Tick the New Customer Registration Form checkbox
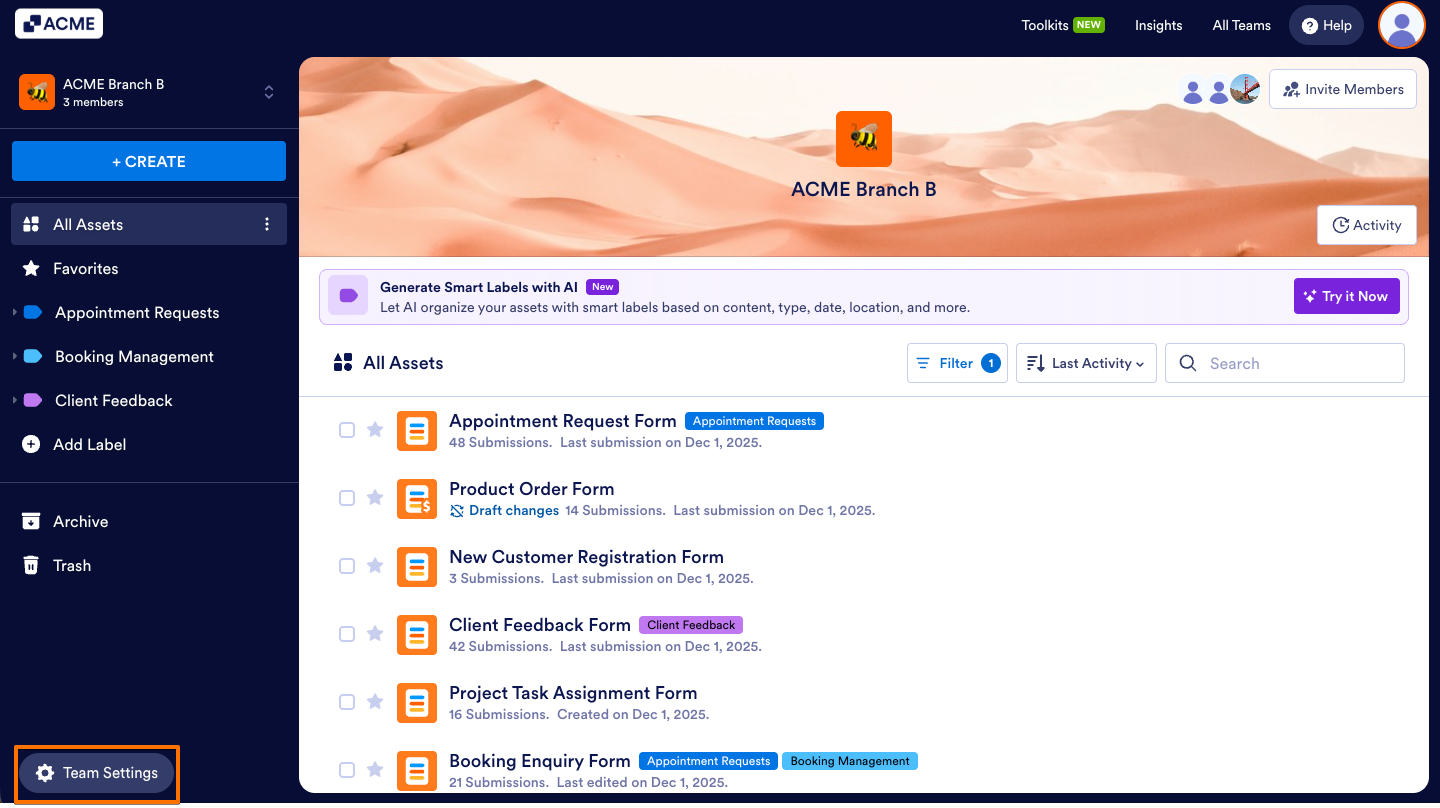The height and width of the screenshot is (808, 1440). point(347,566)
